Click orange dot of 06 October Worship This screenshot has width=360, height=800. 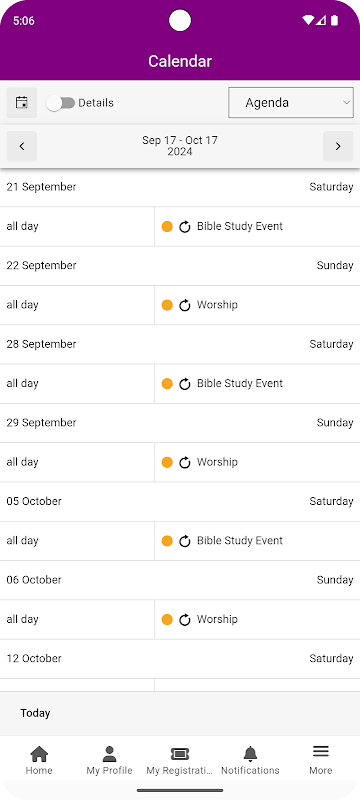tap(167, 619)
